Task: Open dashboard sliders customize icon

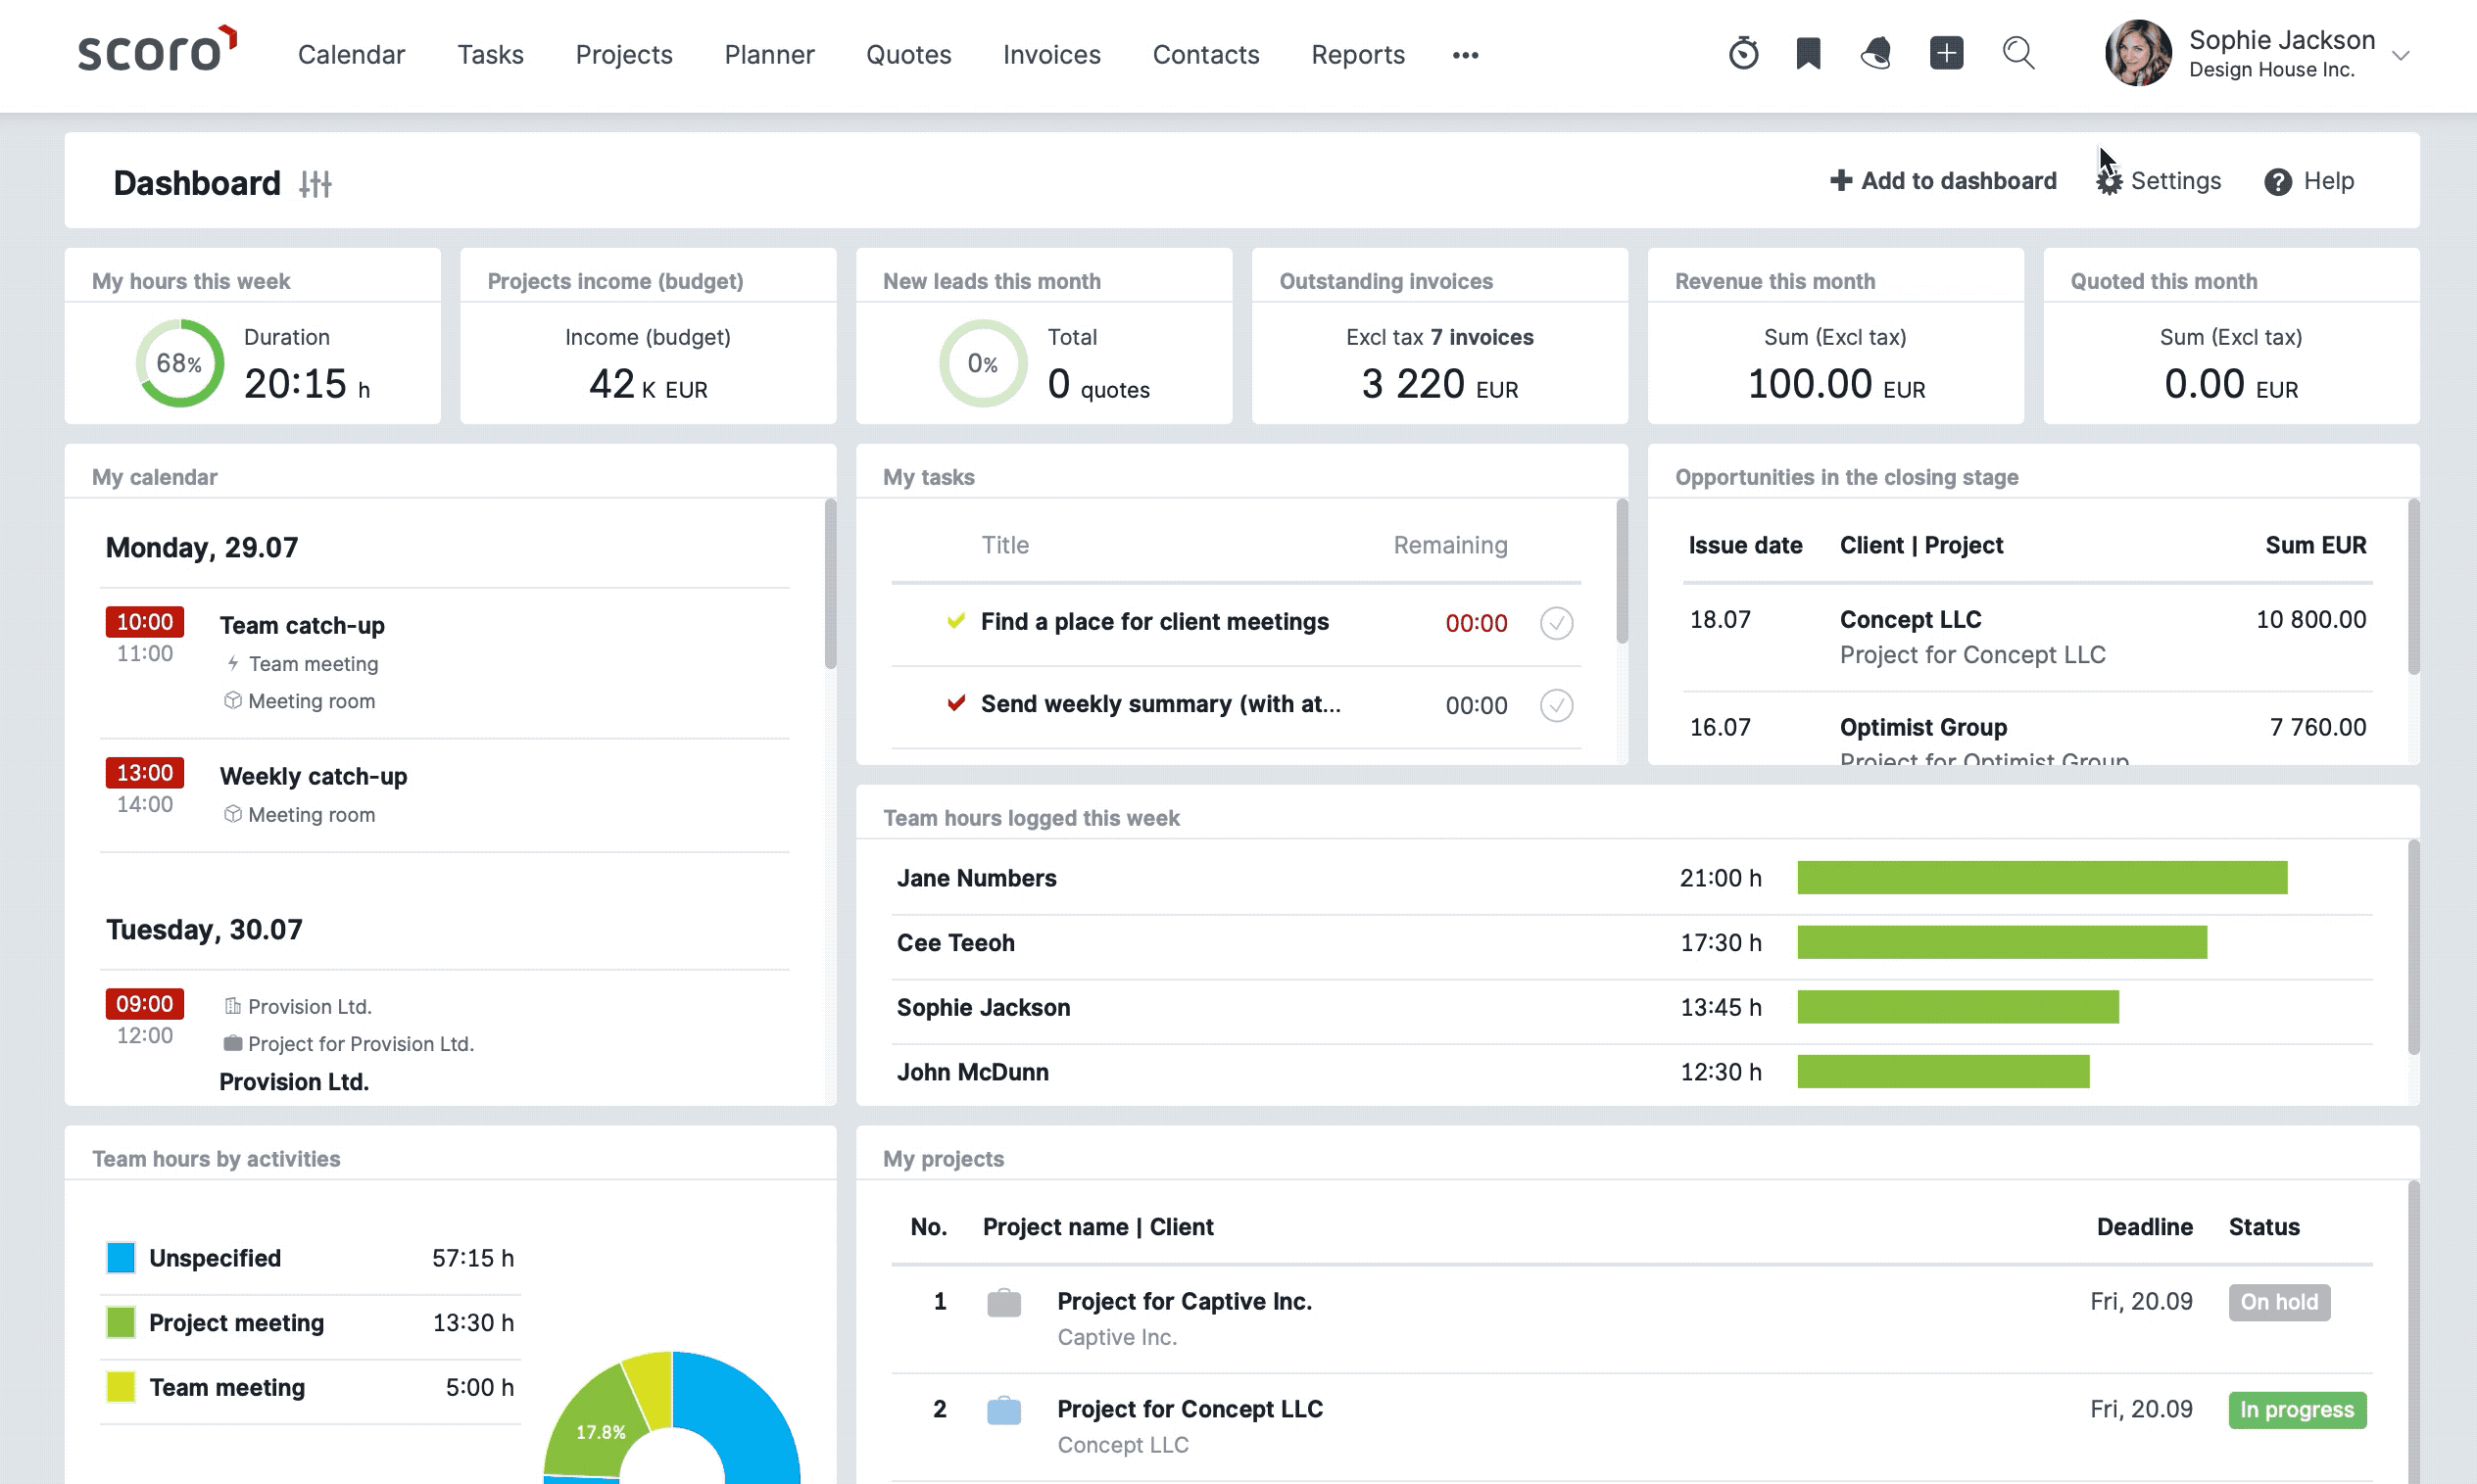Action: pos(315,184)
